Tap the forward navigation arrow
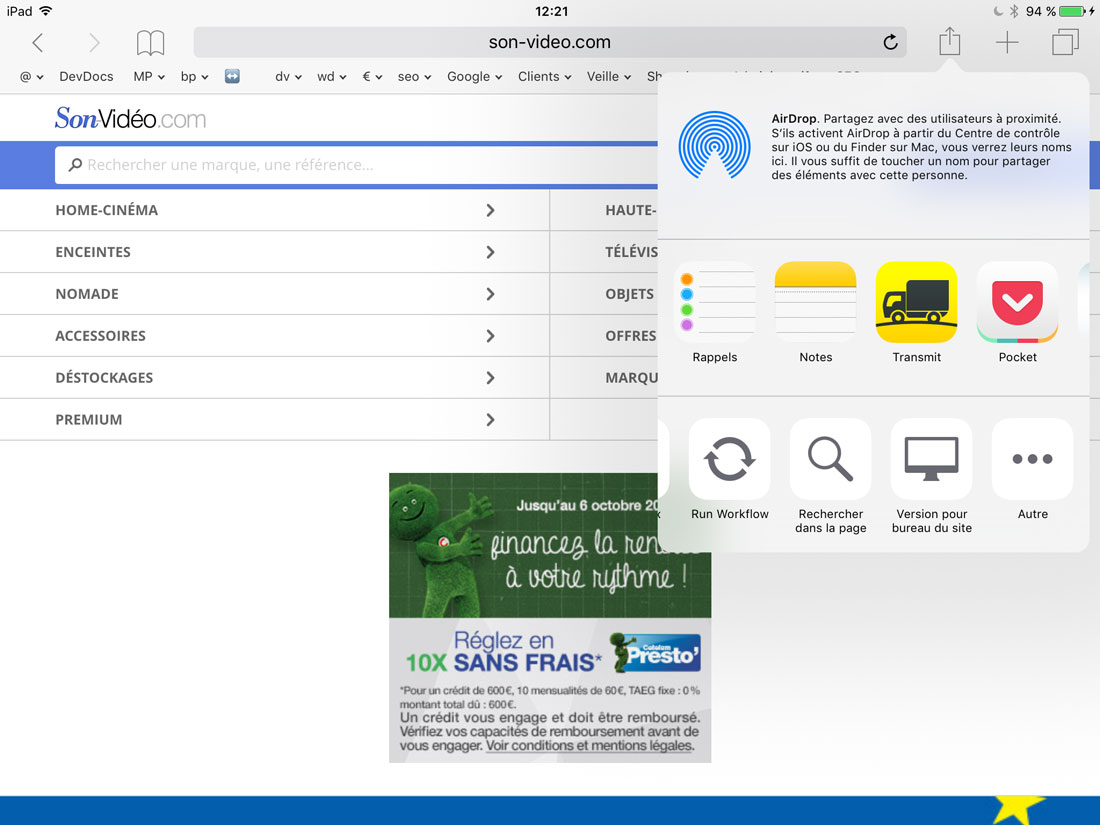Viewport: 1100px width, 825px height. pos(94,43)
